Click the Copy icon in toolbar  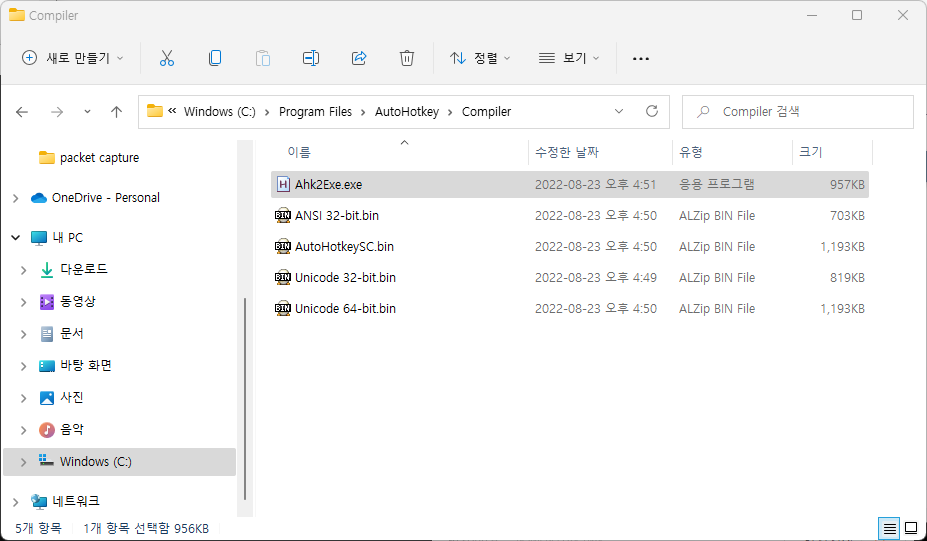click(215, 58)
